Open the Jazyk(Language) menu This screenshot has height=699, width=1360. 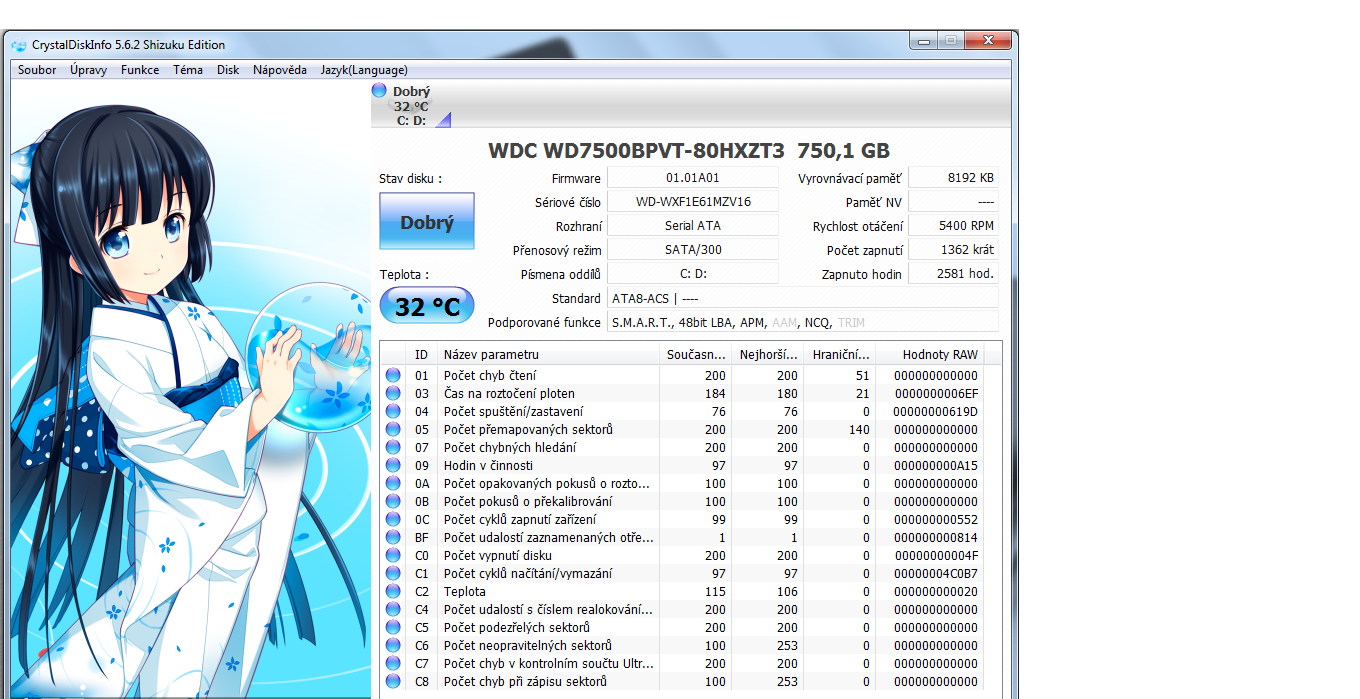[364, 70]
